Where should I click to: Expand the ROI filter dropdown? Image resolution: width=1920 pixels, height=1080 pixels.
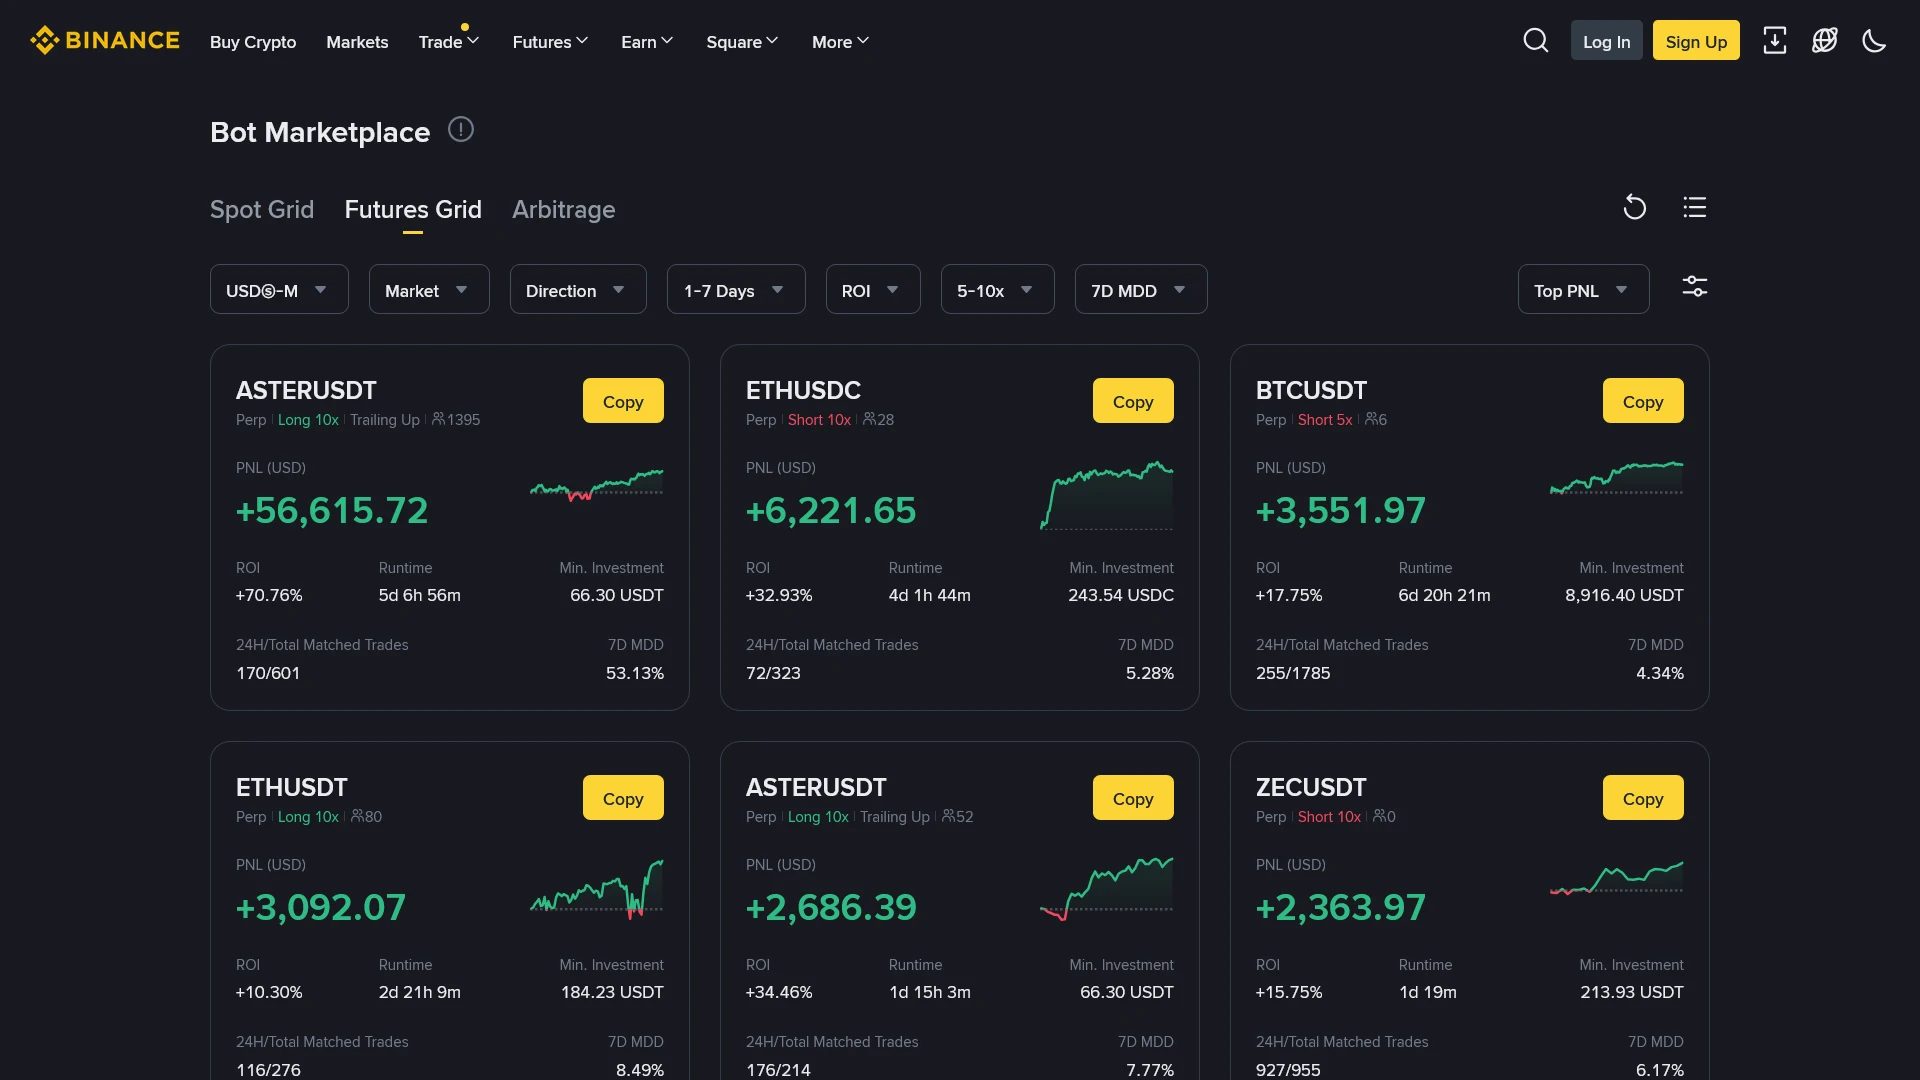click(x=872, y=289)
